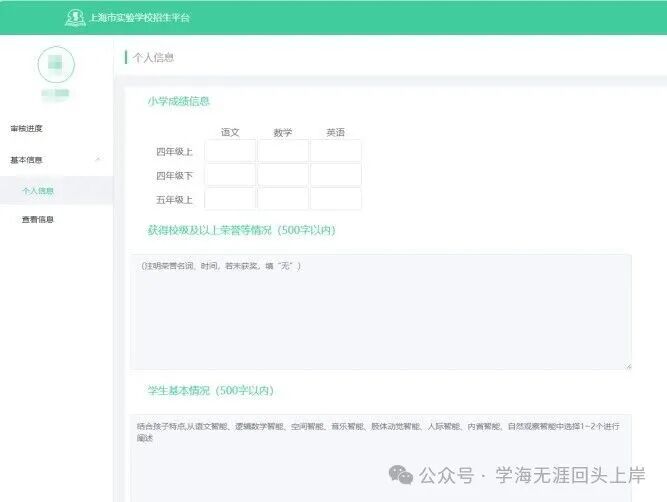The image size is (667, 502).
Task: Click the honors text area resize handle
Action: tap(627, 365)
